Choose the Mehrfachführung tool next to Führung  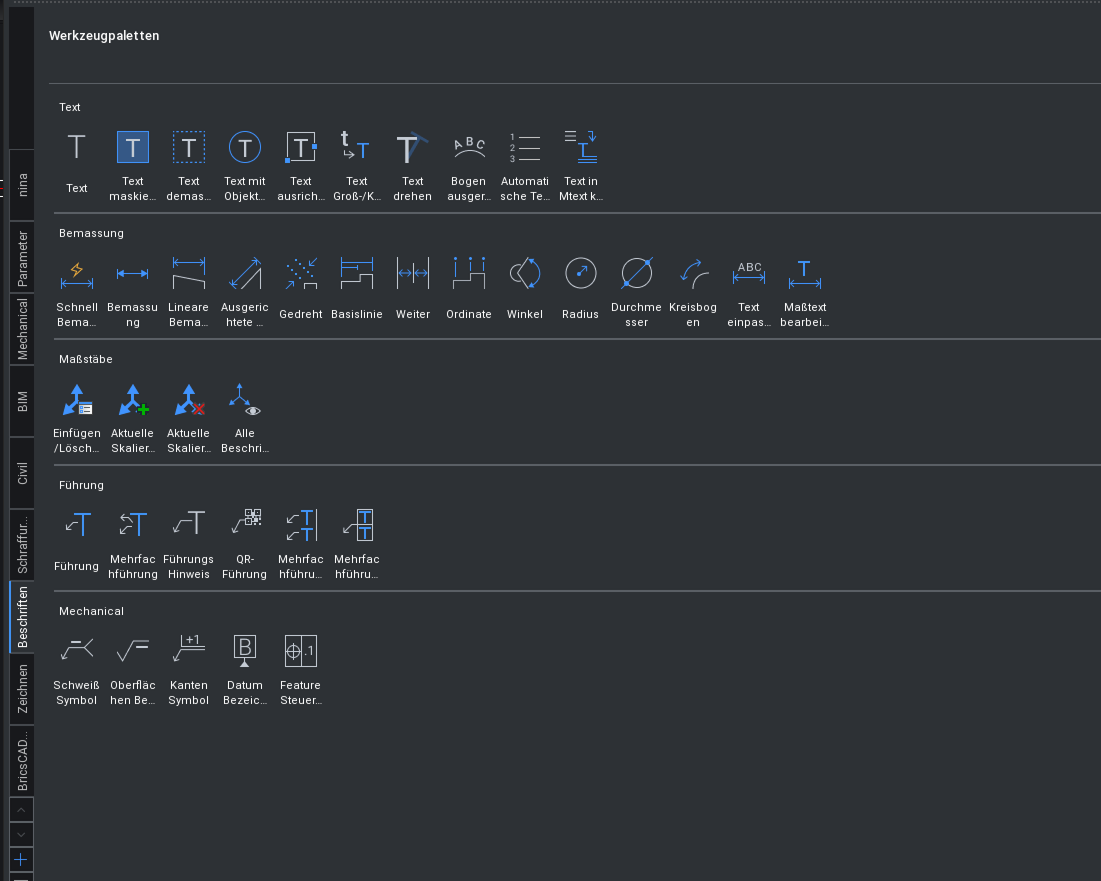point(133,543)
